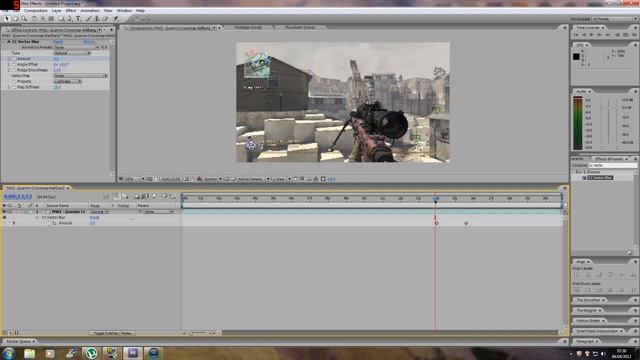This screenshot has height=360, width=640.
Task: Open the layer blending Mode dropdown
Action: tap(99, 212)
